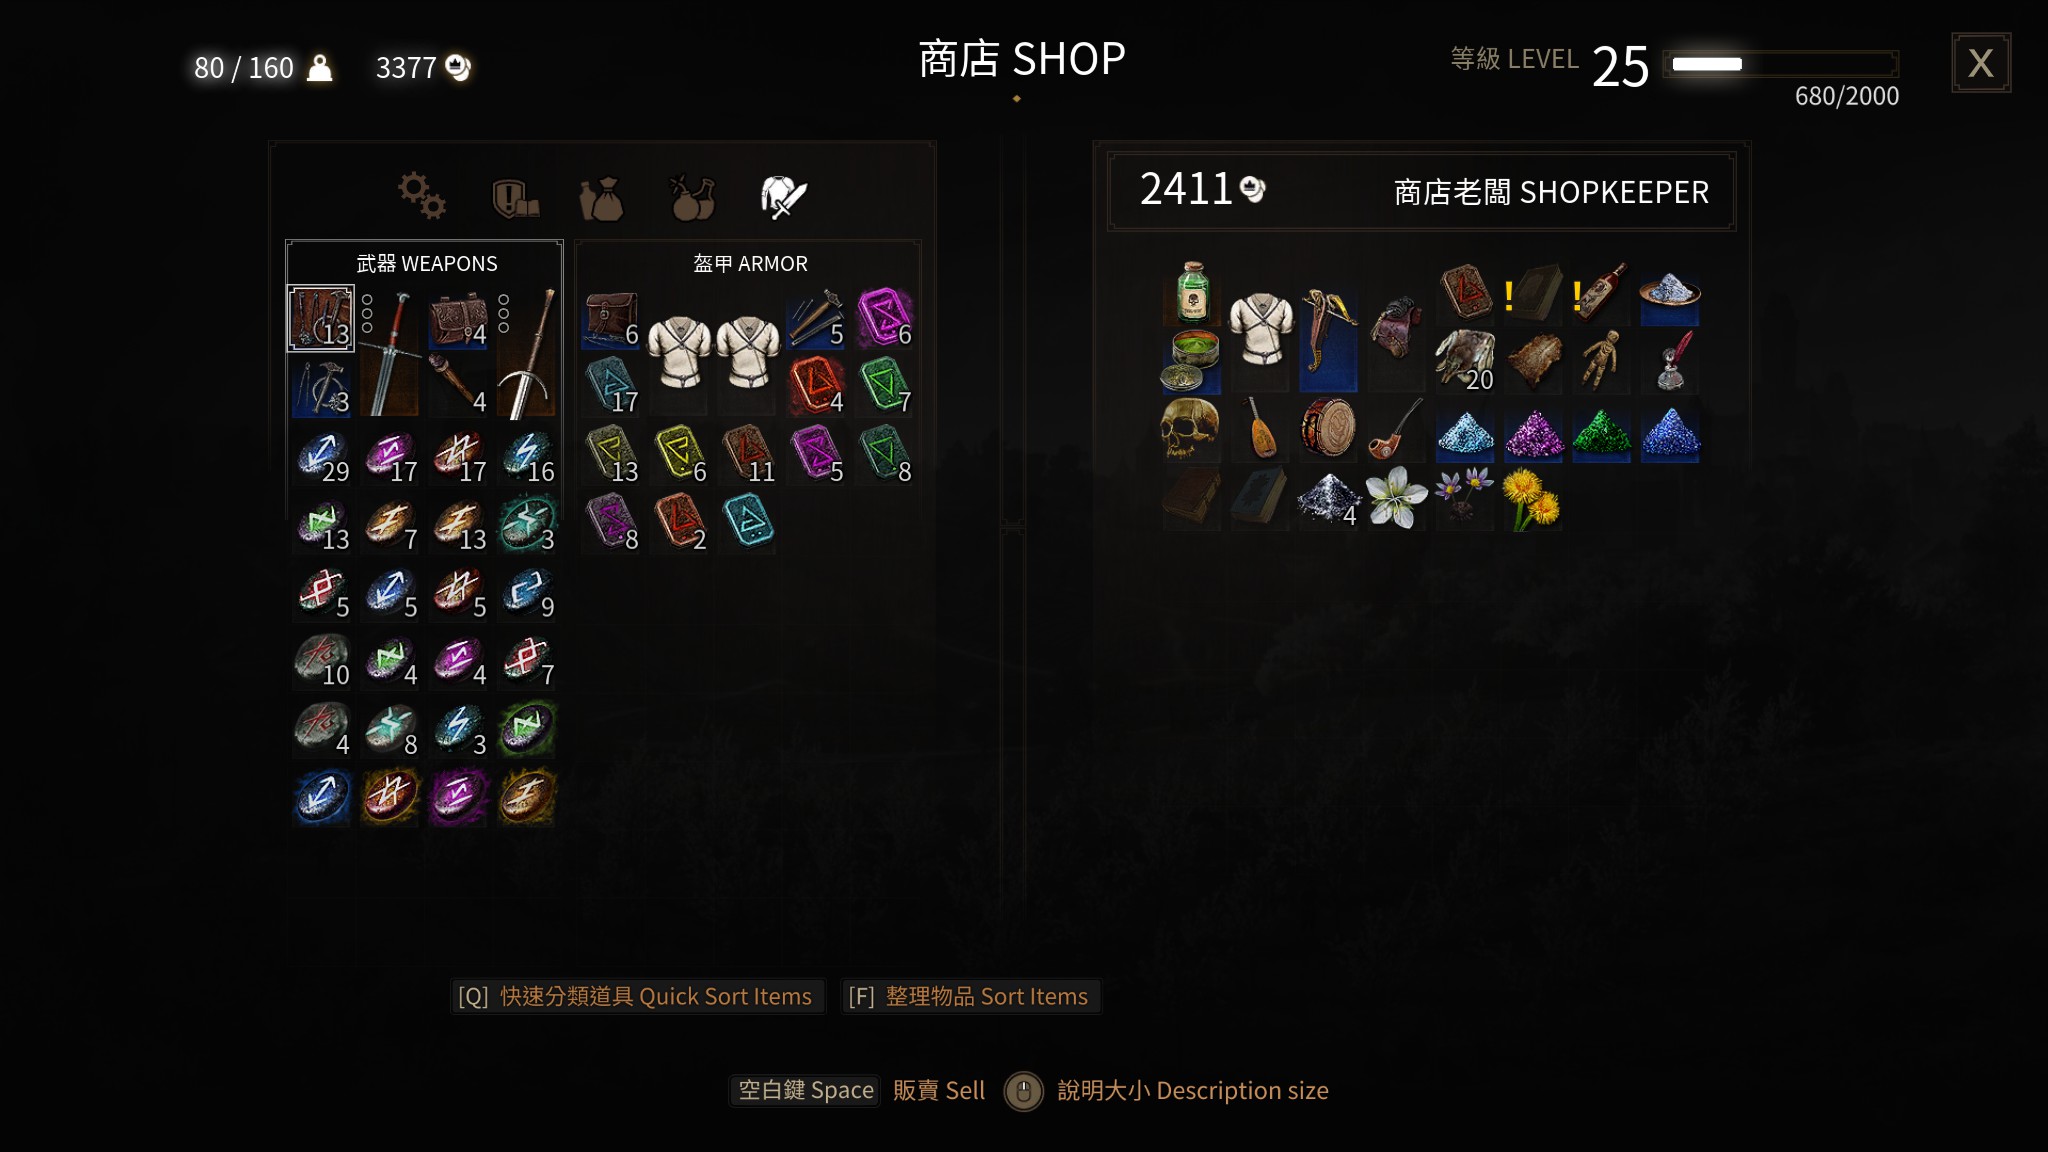Click the experience level progress bar
2048x1152 pixels.
1781,64
